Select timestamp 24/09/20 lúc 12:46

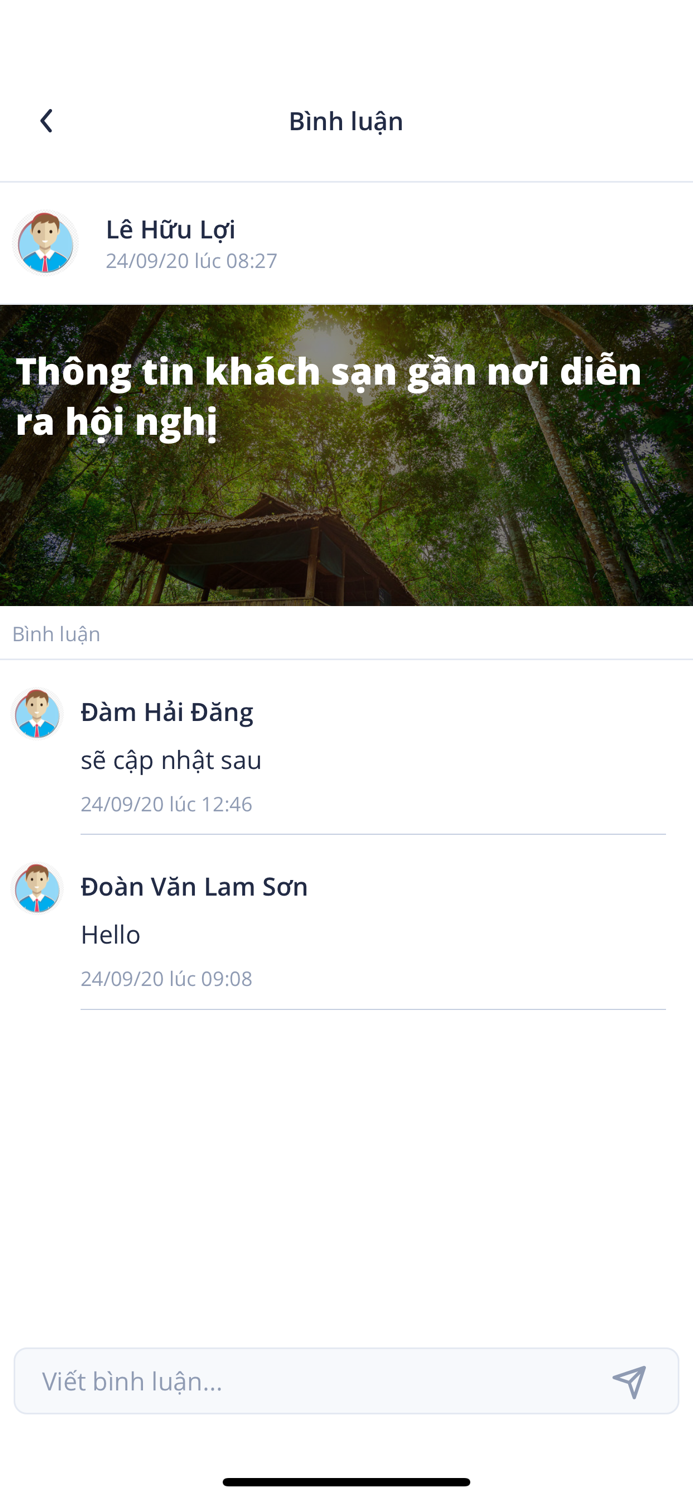tap(166, 803)
